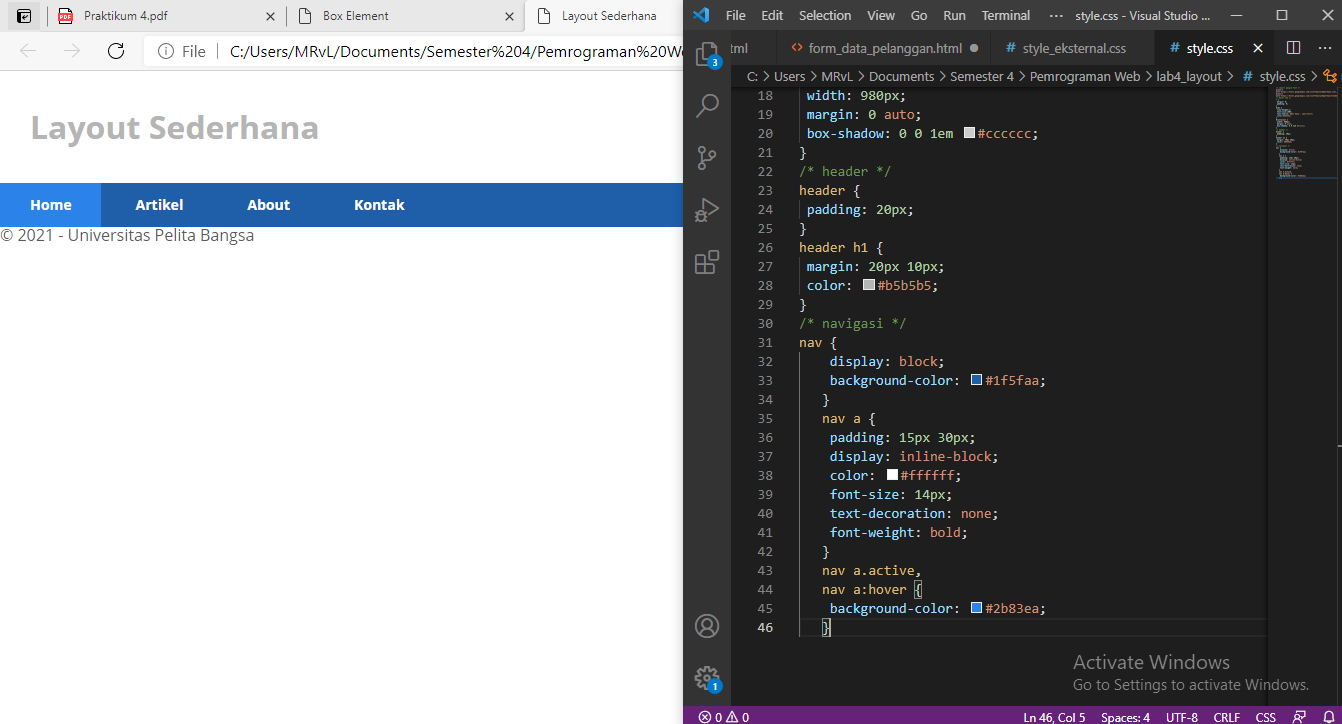Open the Extensions panel
This screenshot has width=1342, height=724.
707,261
